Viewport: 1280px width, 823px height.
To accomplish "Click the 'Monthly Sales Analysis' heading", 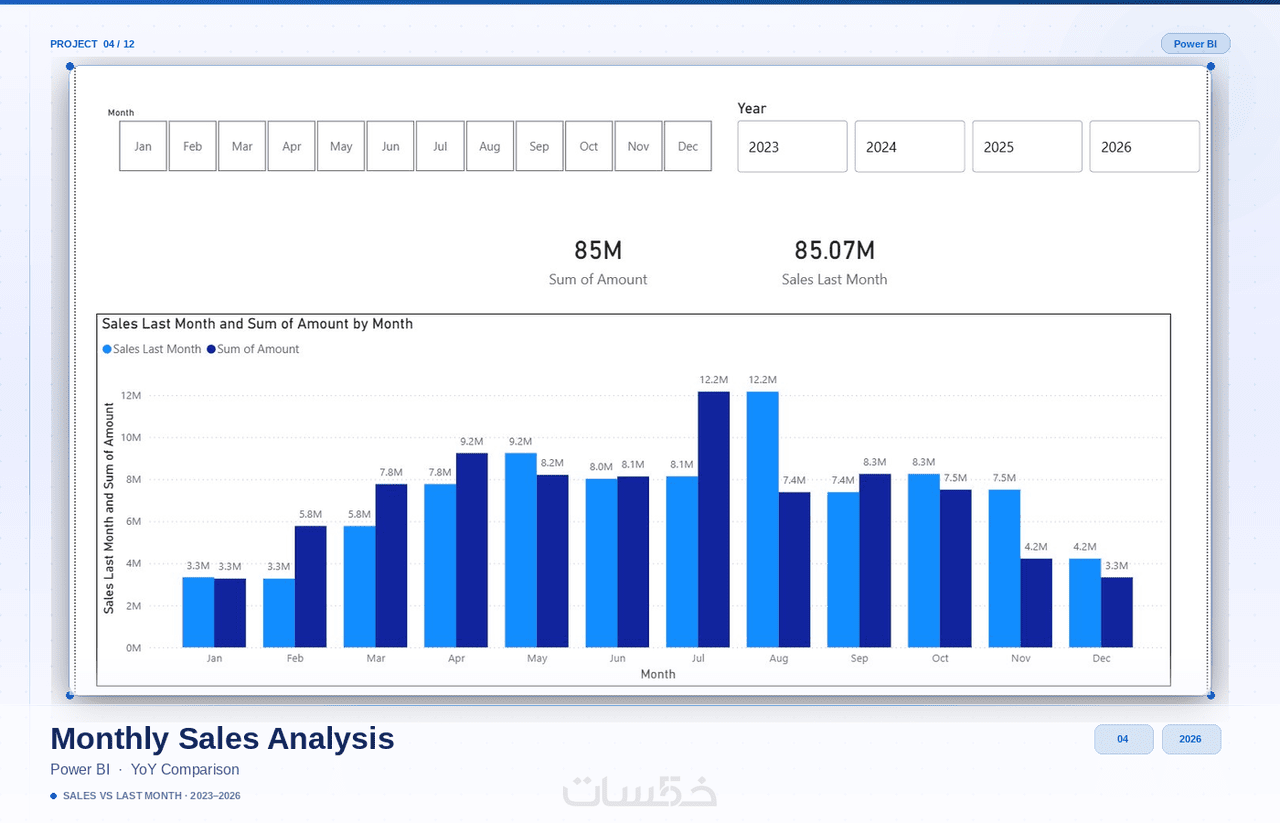I will (222, 738).
